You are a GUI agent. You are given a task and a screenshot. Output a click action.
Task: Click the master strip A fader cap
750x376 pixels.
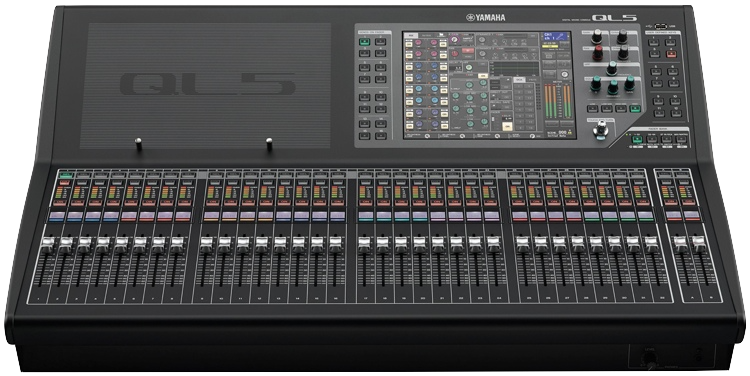680,243
